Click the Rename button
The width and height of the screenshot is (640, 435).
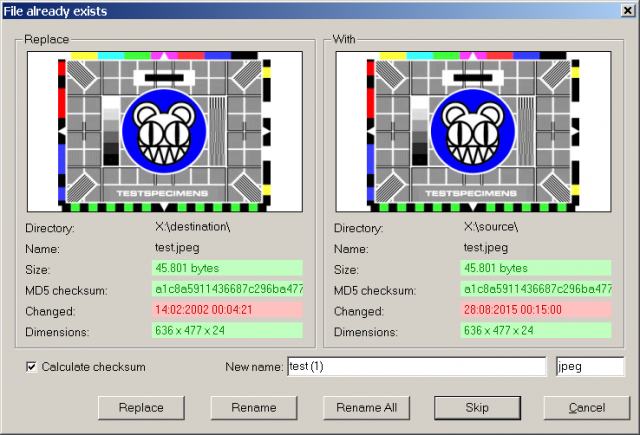254,408
